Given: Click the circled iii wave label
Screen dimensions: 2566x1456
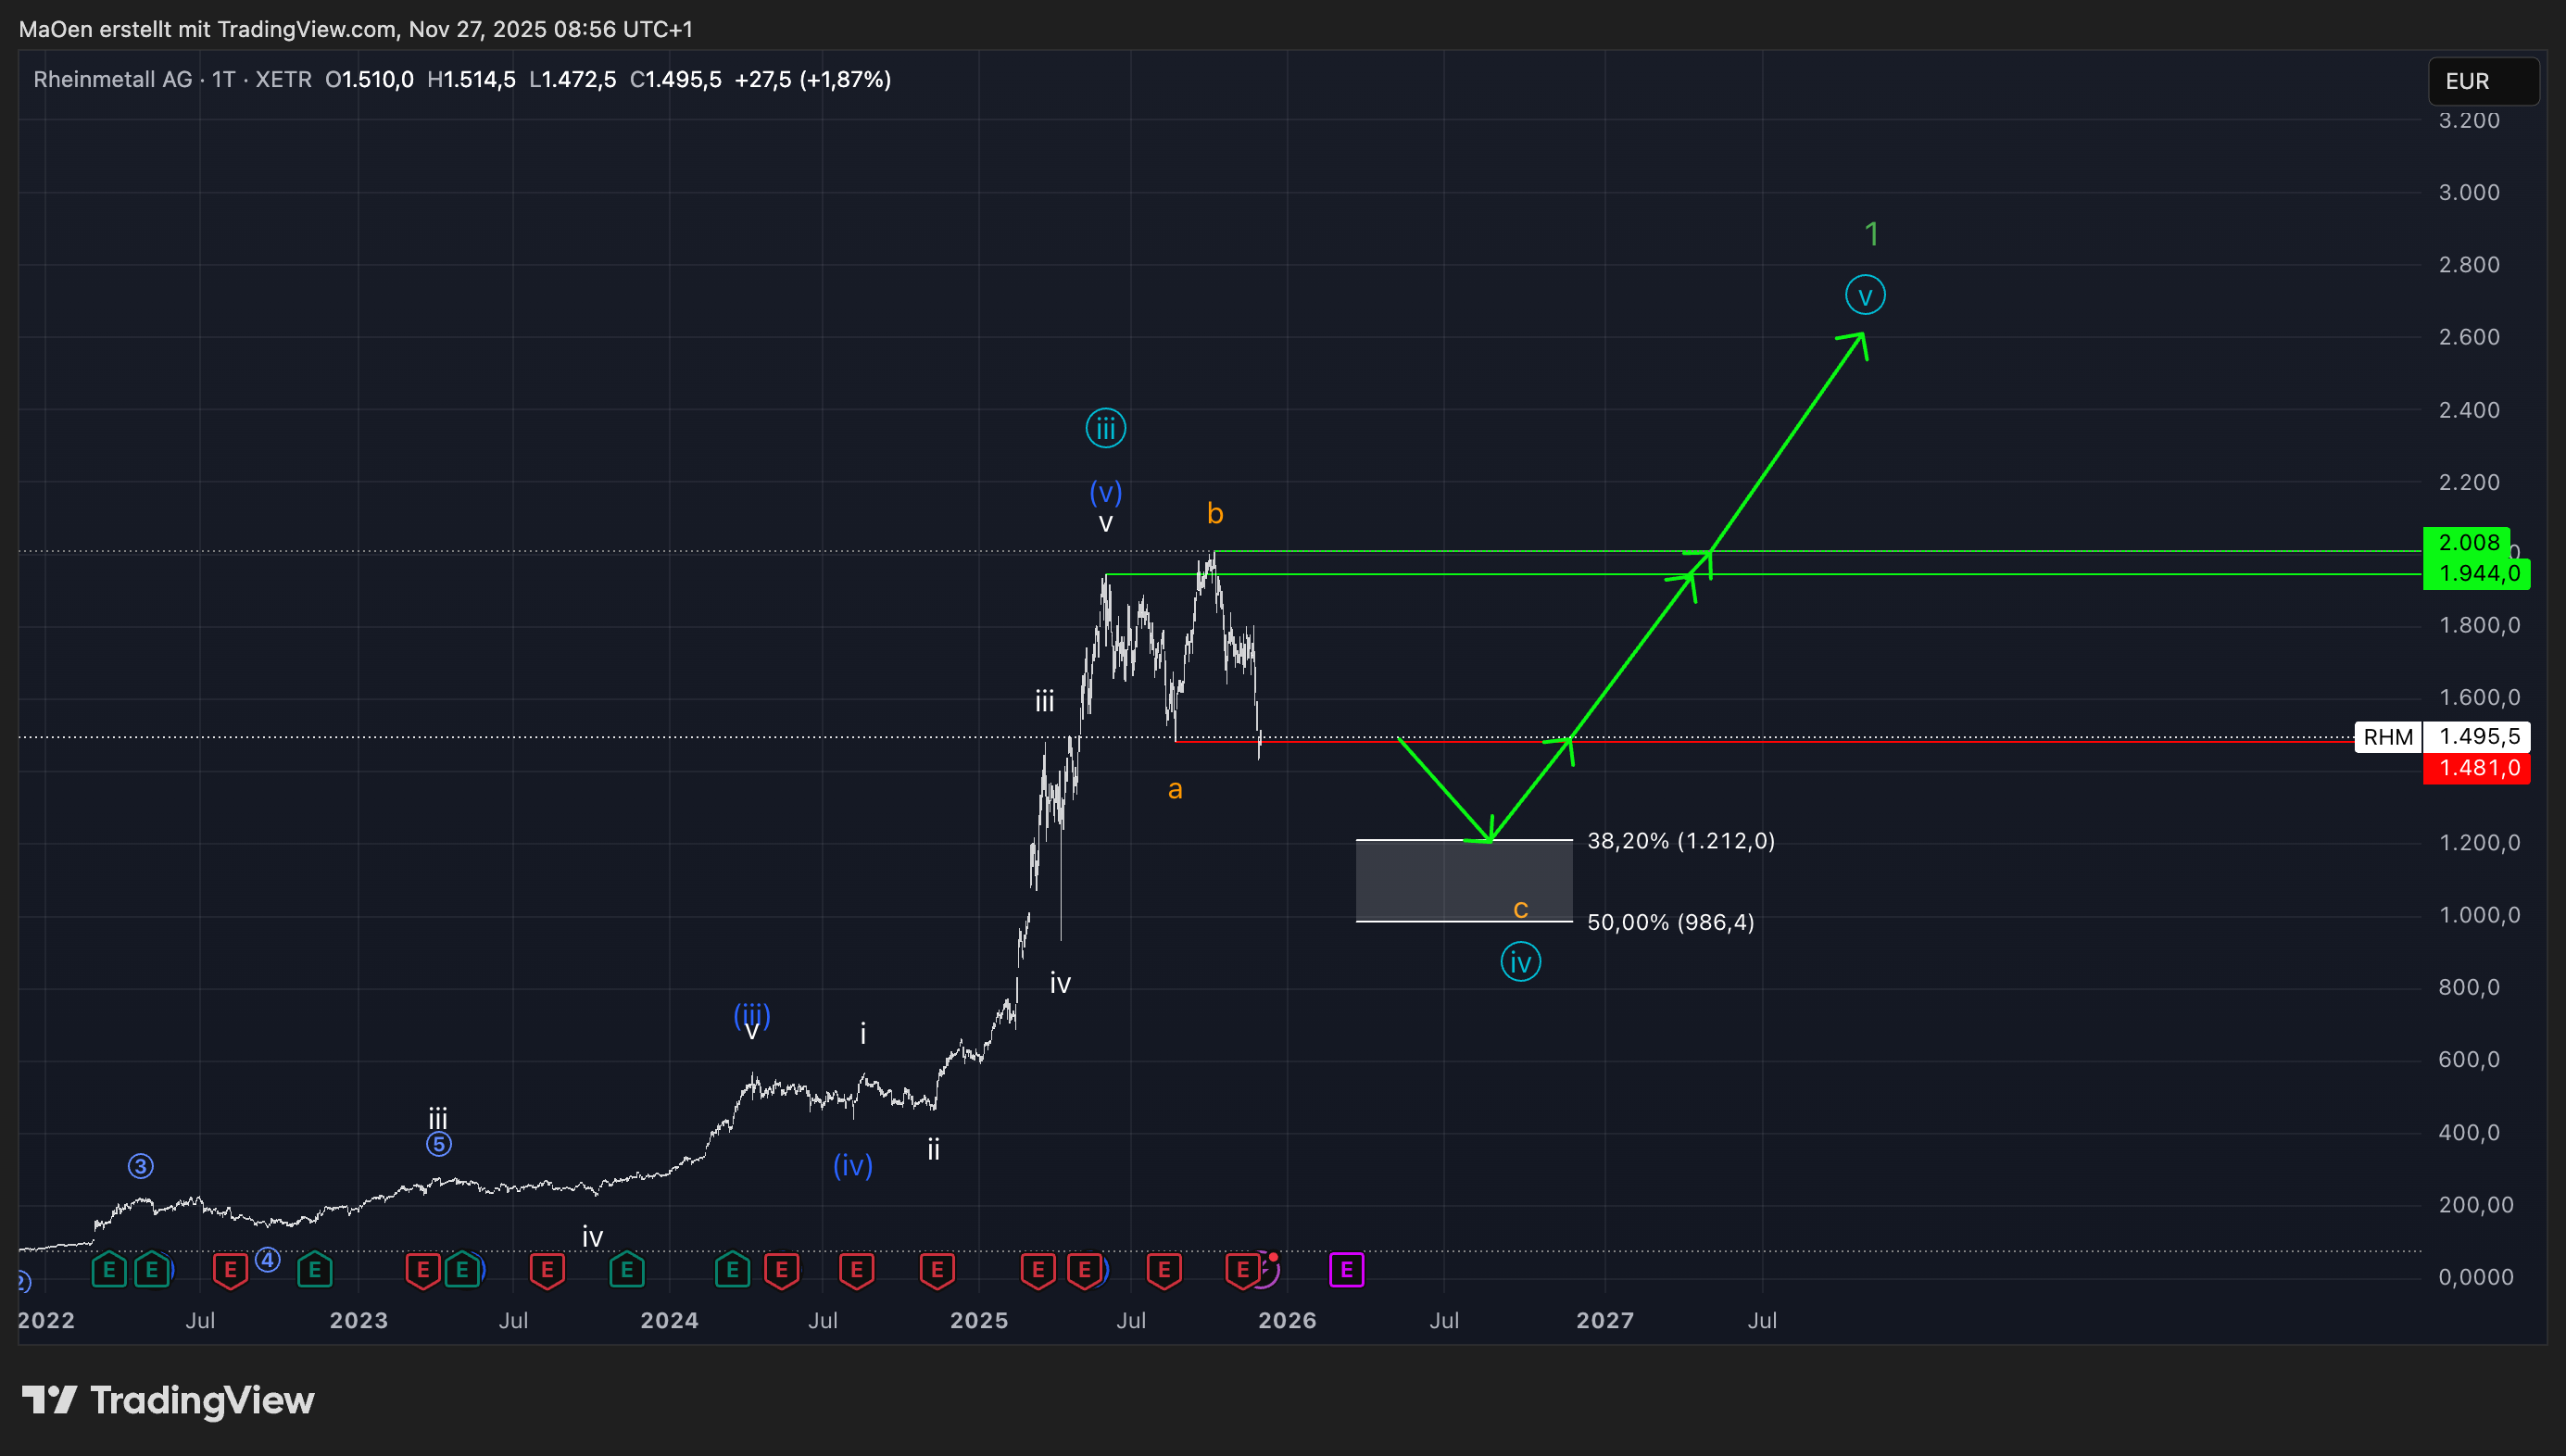Looking at the screenshot, I should [x=1105, y=429].
